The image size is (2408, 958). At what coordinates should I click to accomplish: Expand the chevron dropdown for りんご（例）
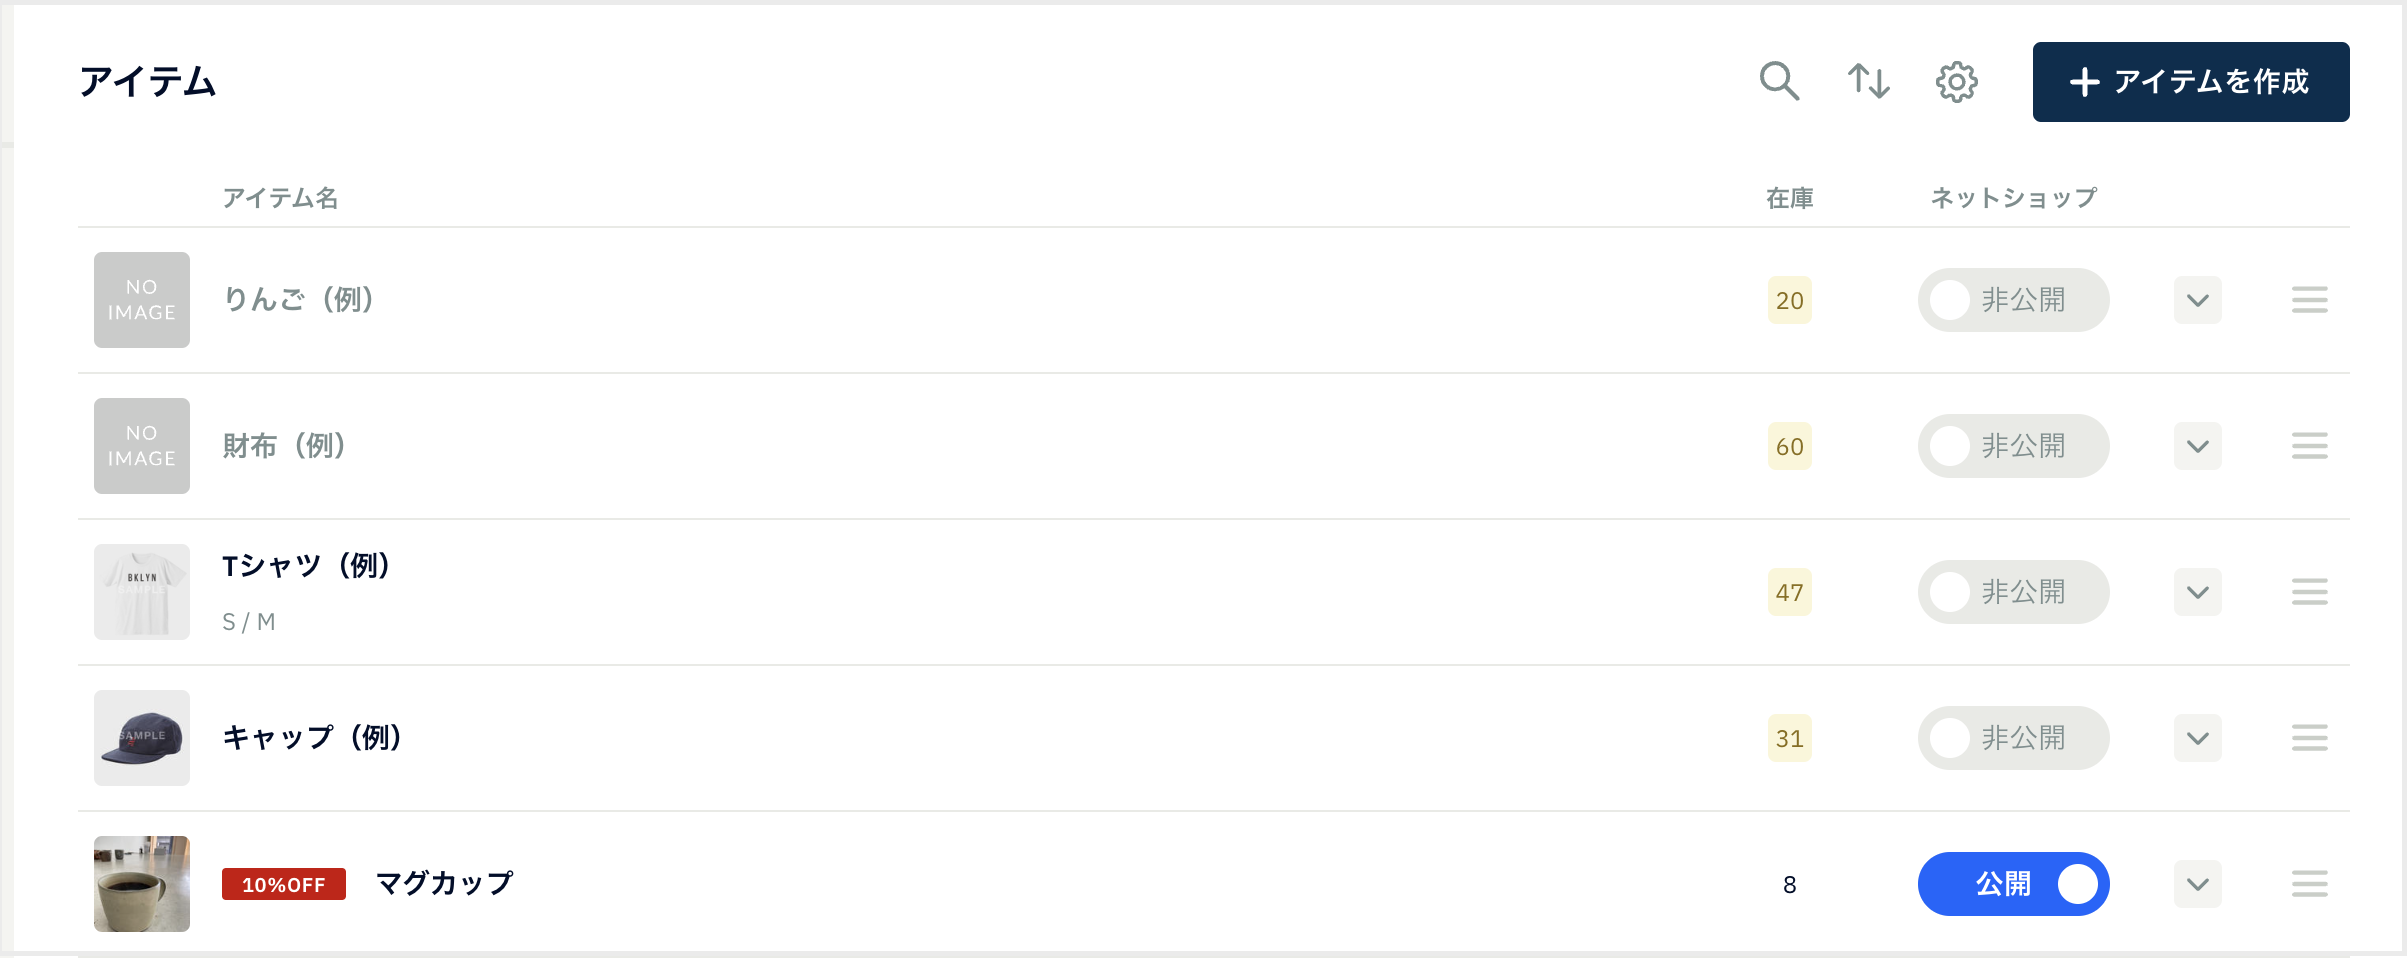click(2197, 300)
